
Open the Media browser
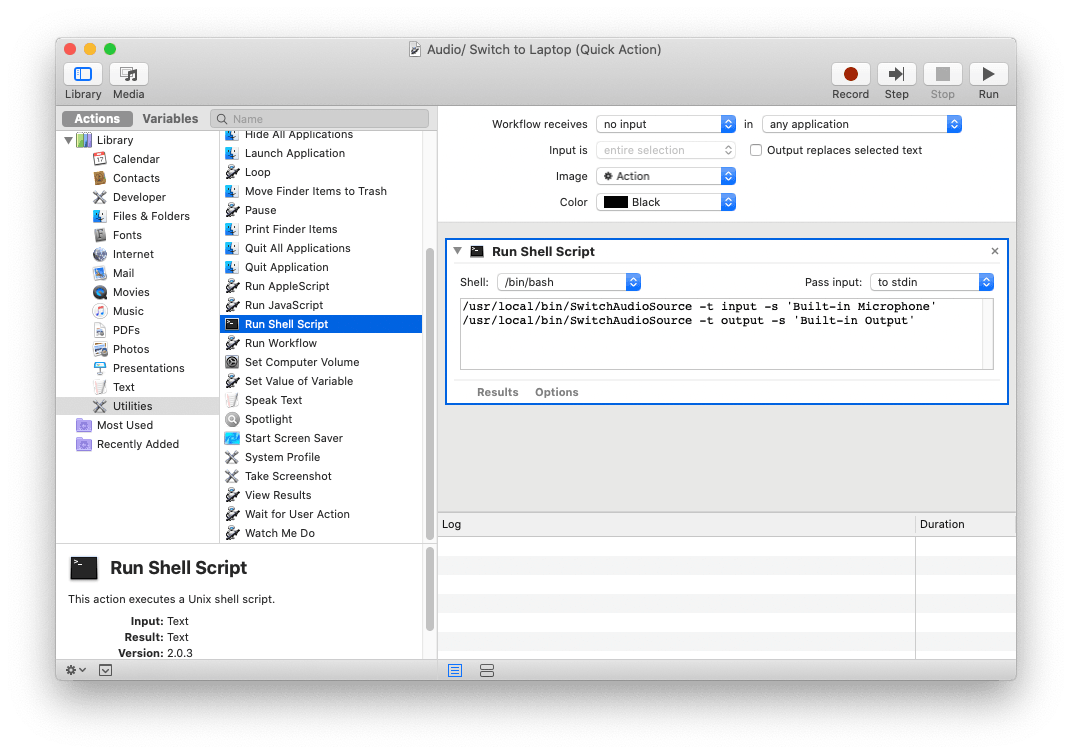coord(129,74)
